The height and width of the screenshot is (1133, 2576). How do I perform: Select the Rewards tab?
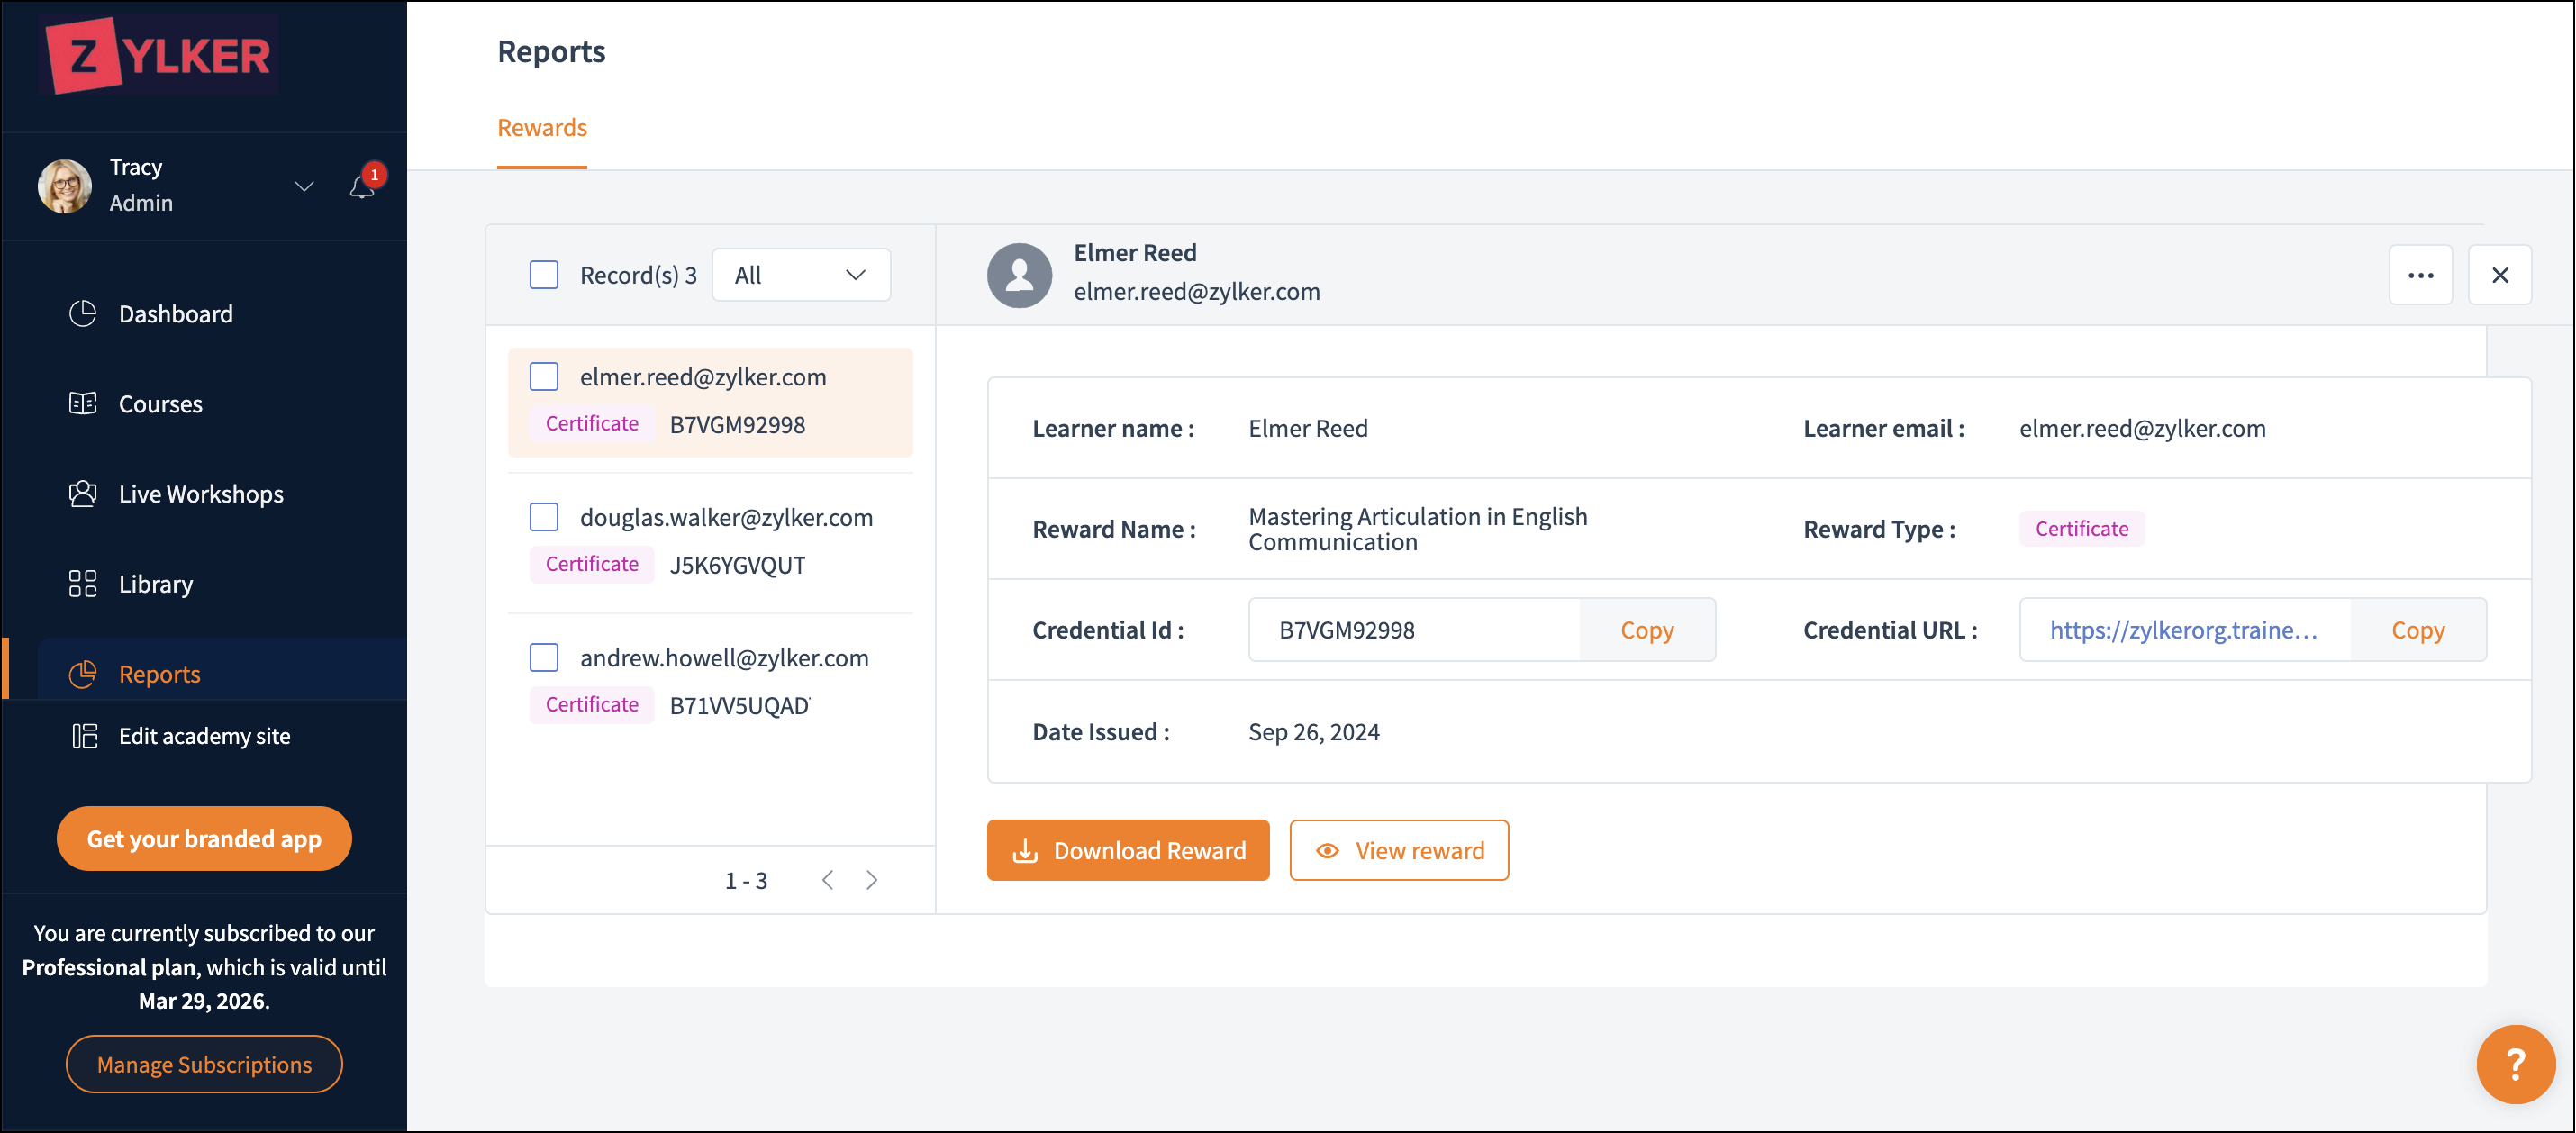542,128
